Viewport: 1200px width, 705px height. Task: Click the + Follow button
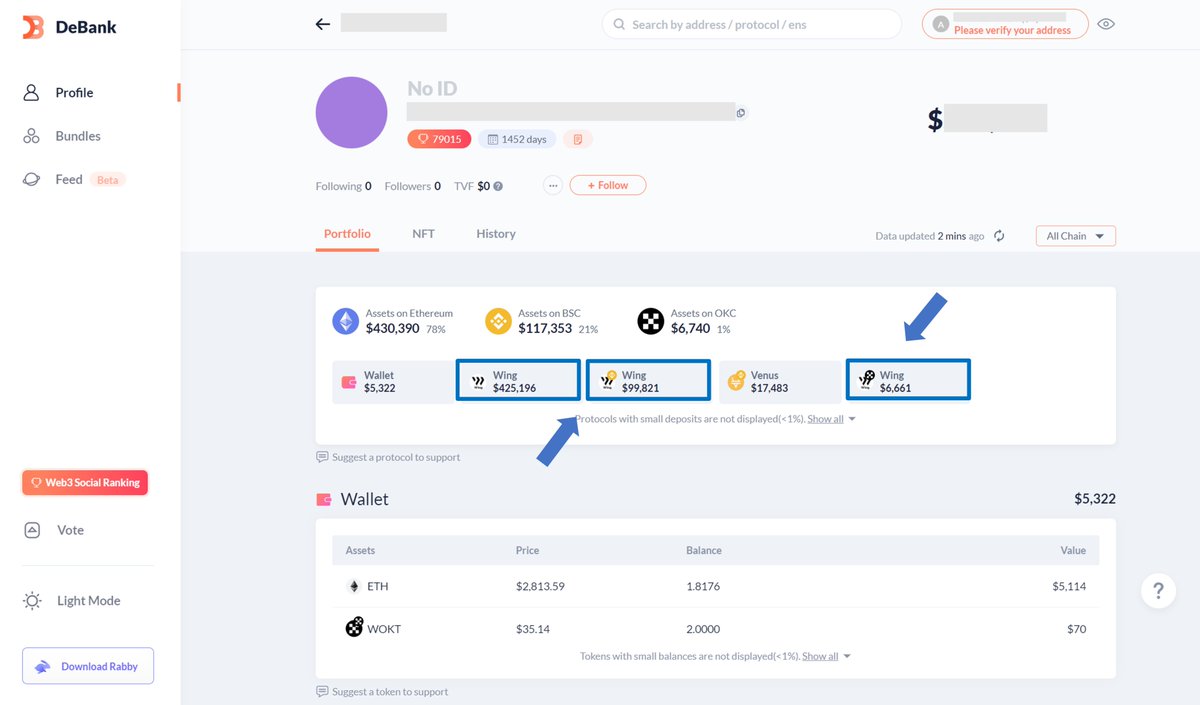click(x=607, y=184)
